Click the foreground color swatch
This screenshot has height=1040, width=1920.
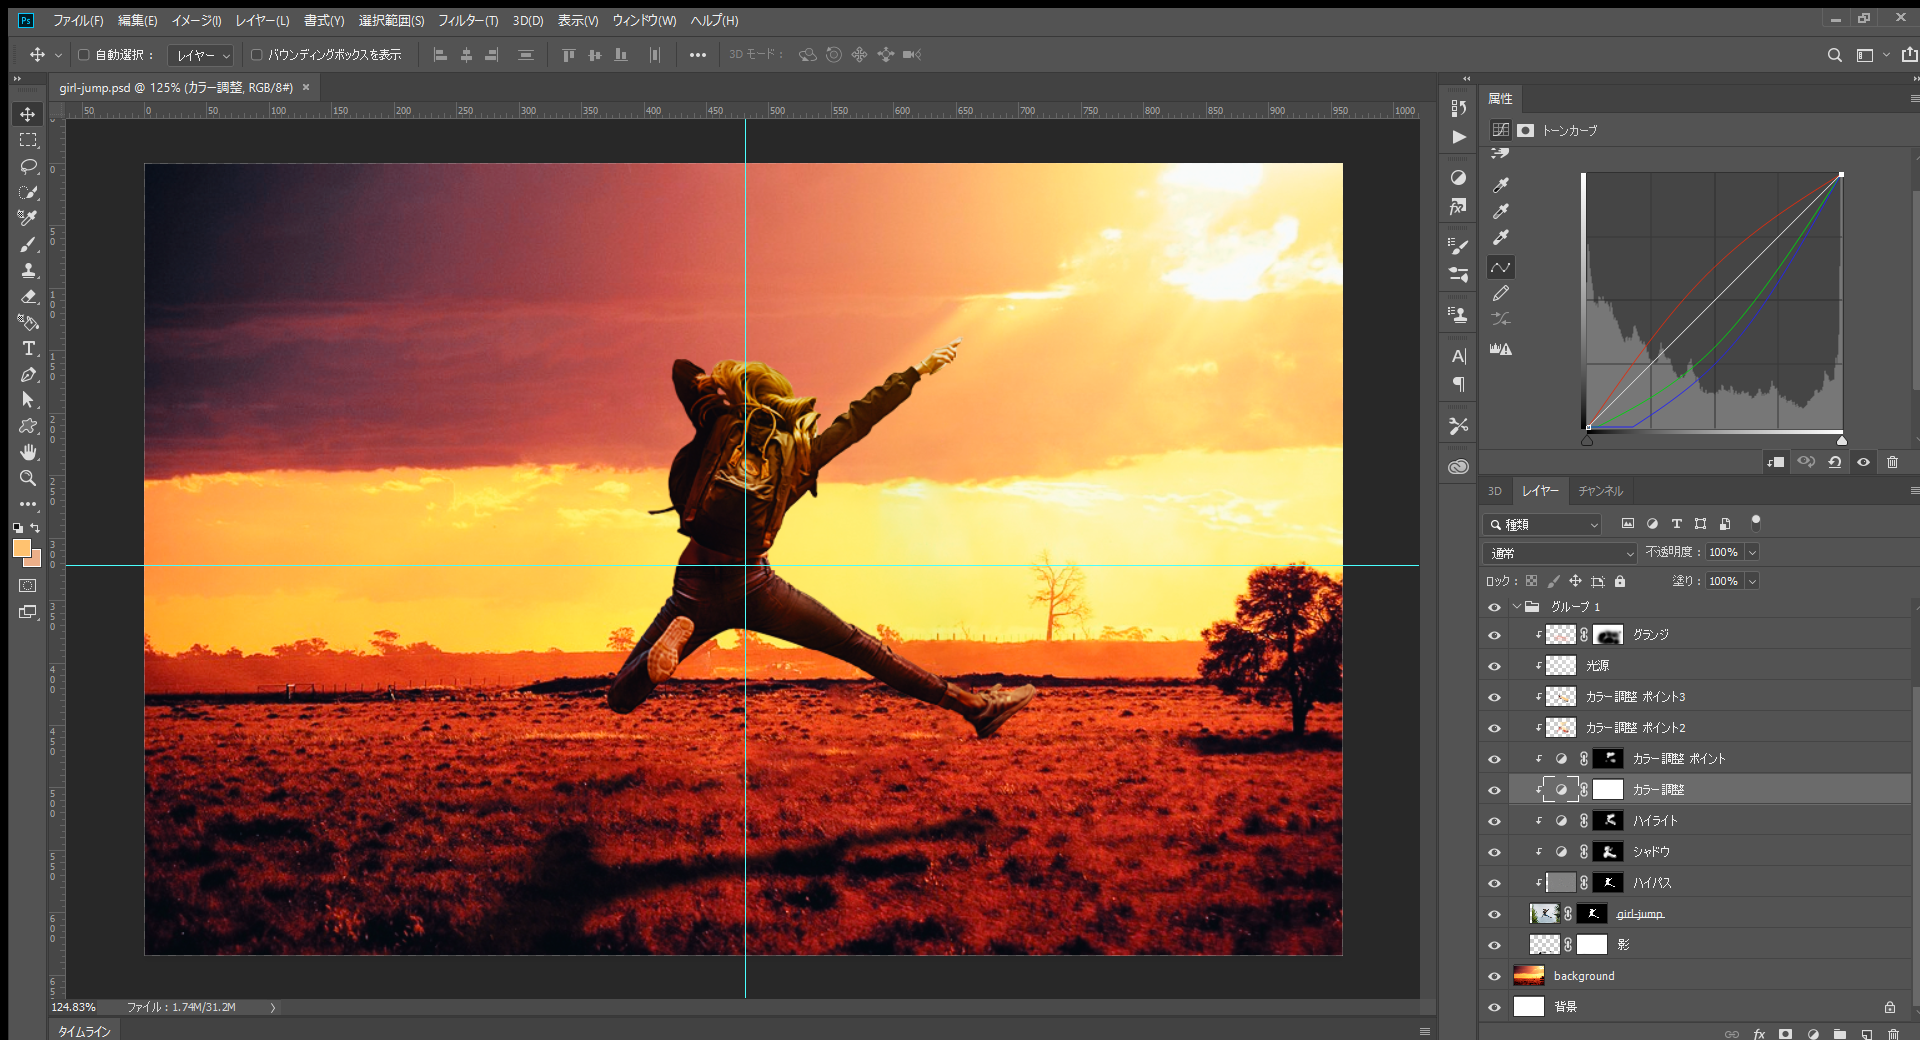point(21,548)
